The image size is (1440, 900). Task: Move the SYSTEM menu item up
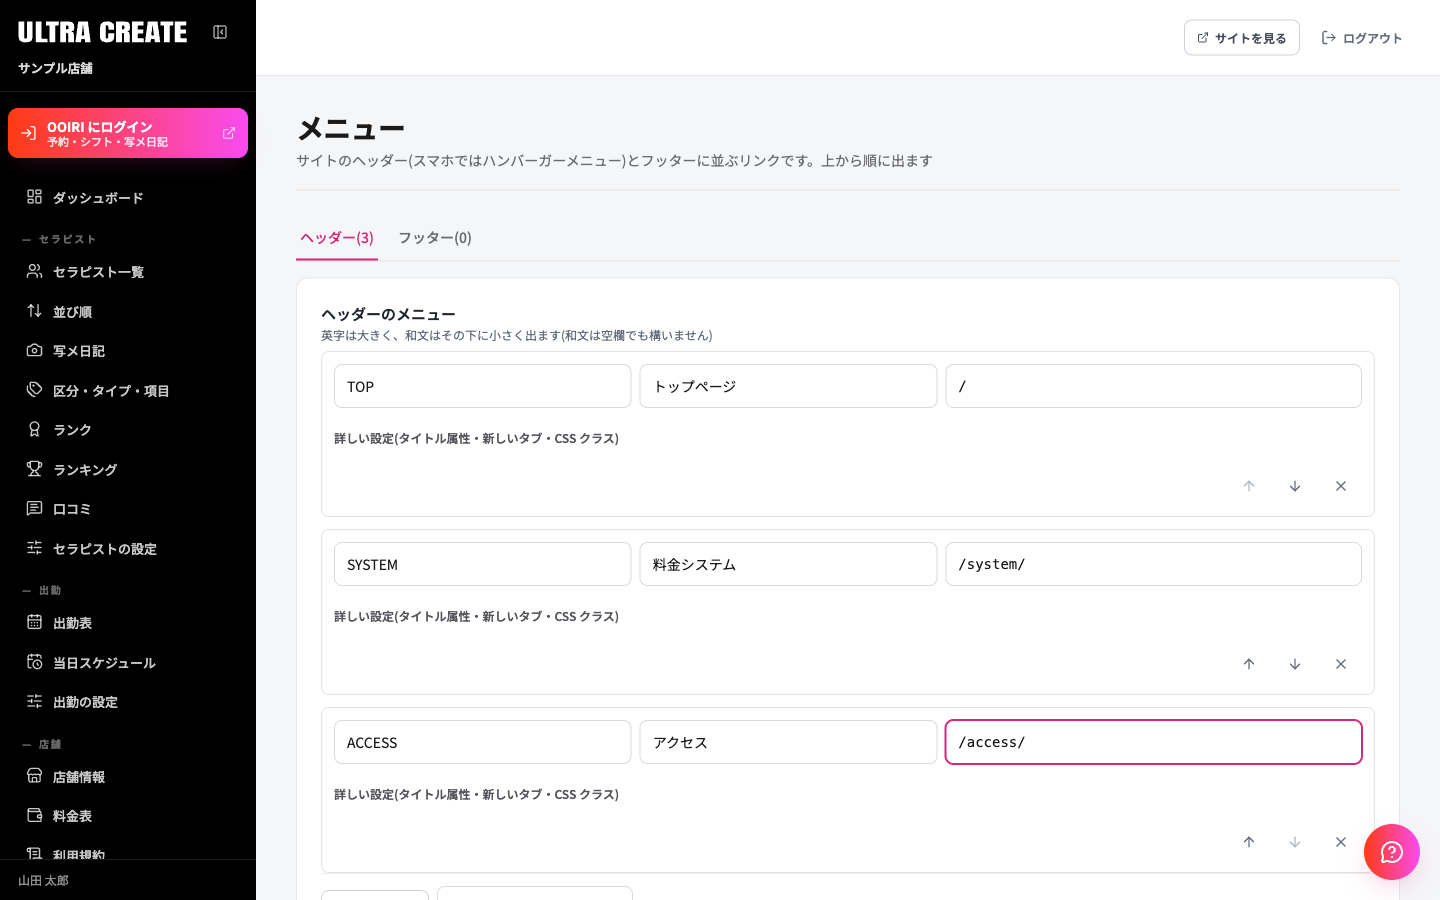click(1249, 664)
